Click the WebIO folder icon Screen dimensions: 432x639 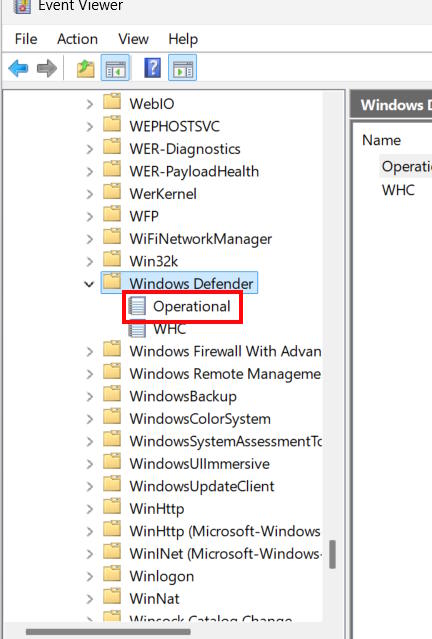[112, 102]
